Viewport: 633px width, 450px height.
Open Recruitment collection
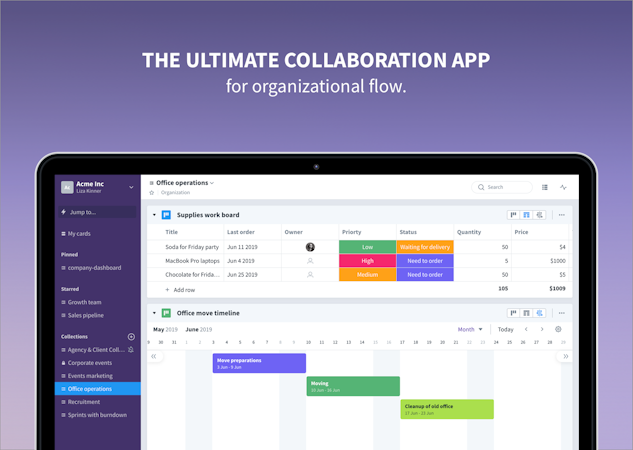(x=81, y=402)
